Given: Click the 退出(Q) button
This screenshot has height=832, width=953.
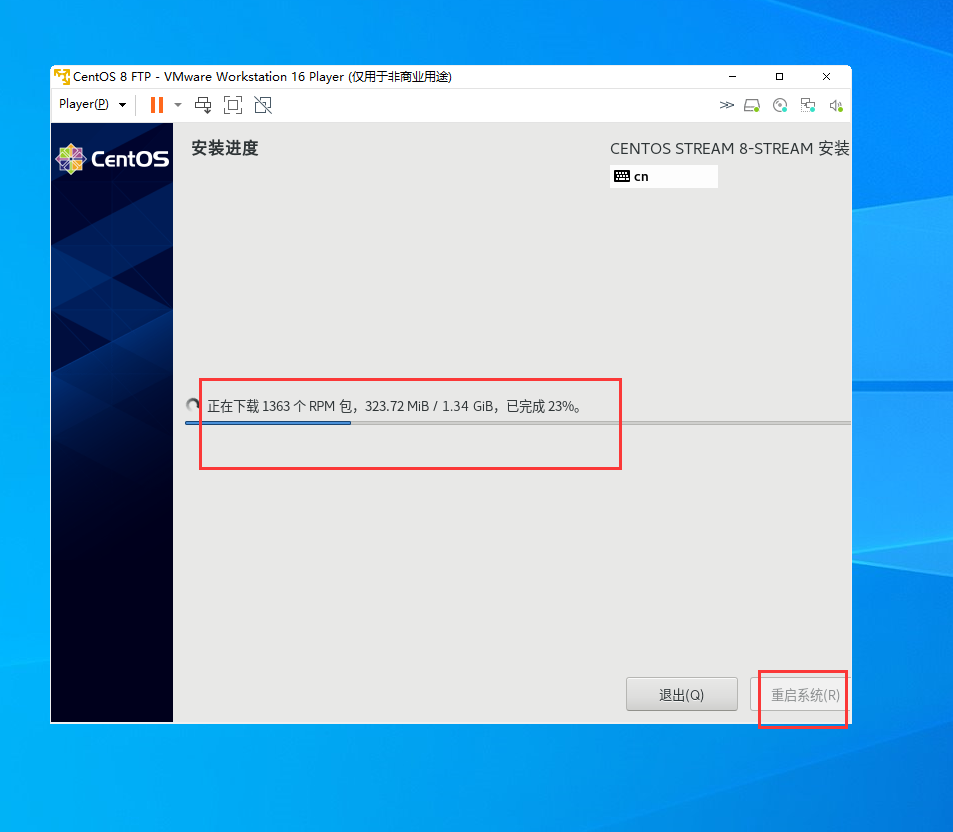Looking at the screenshot, I should point(682,695).
